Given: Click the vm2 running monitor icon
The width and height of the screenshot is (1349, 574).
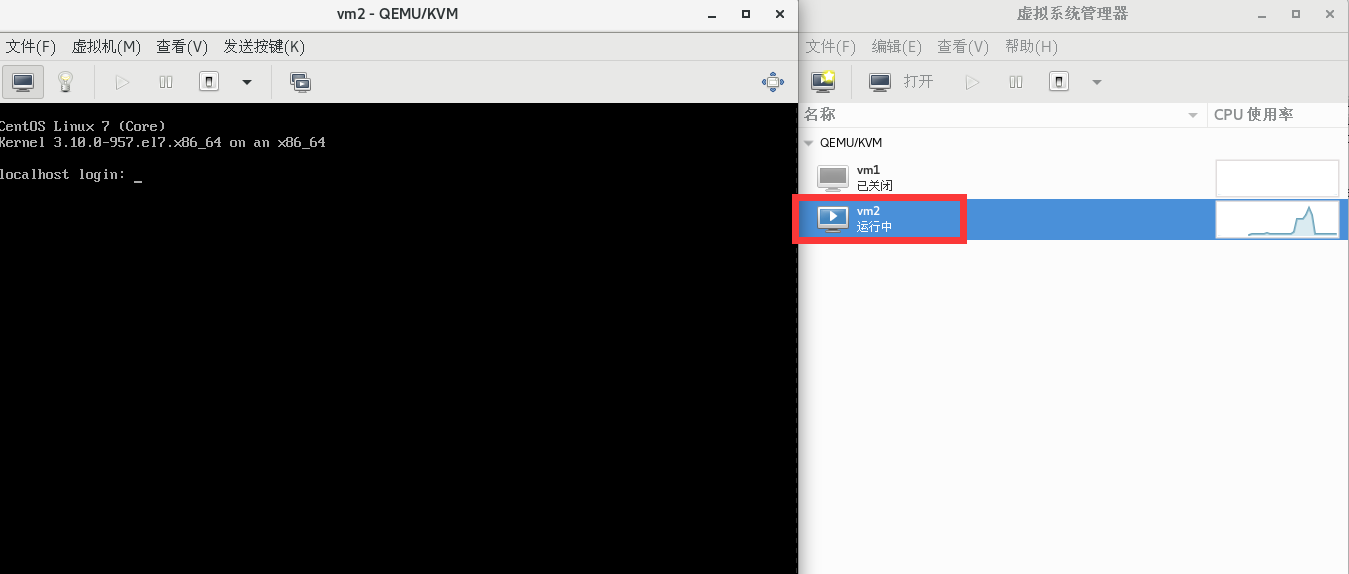Looking at the screenshot, I should [832, 219].
